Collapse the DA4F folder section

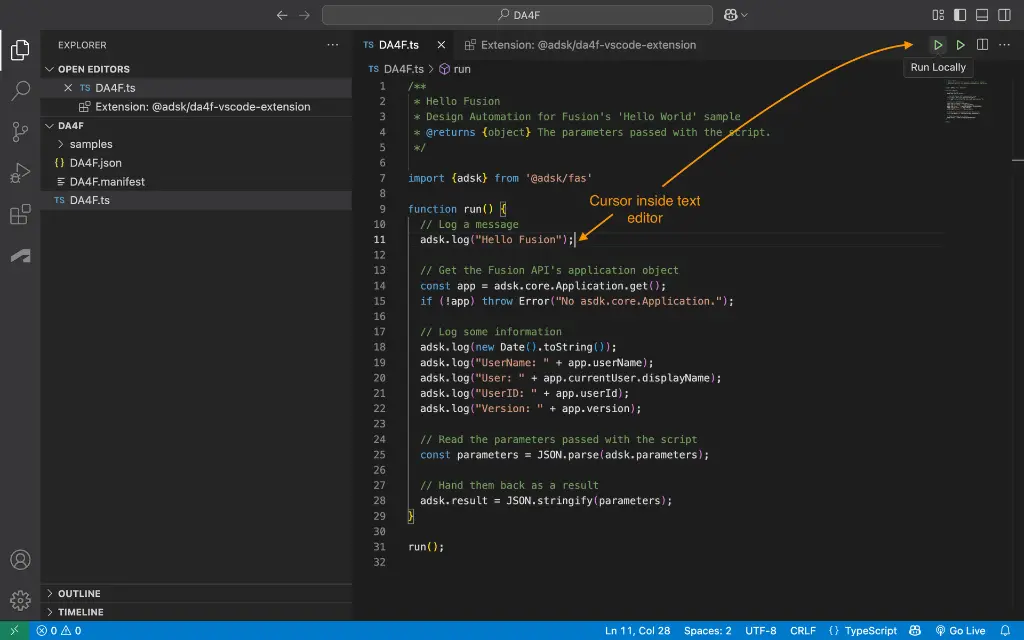[50, 125]
